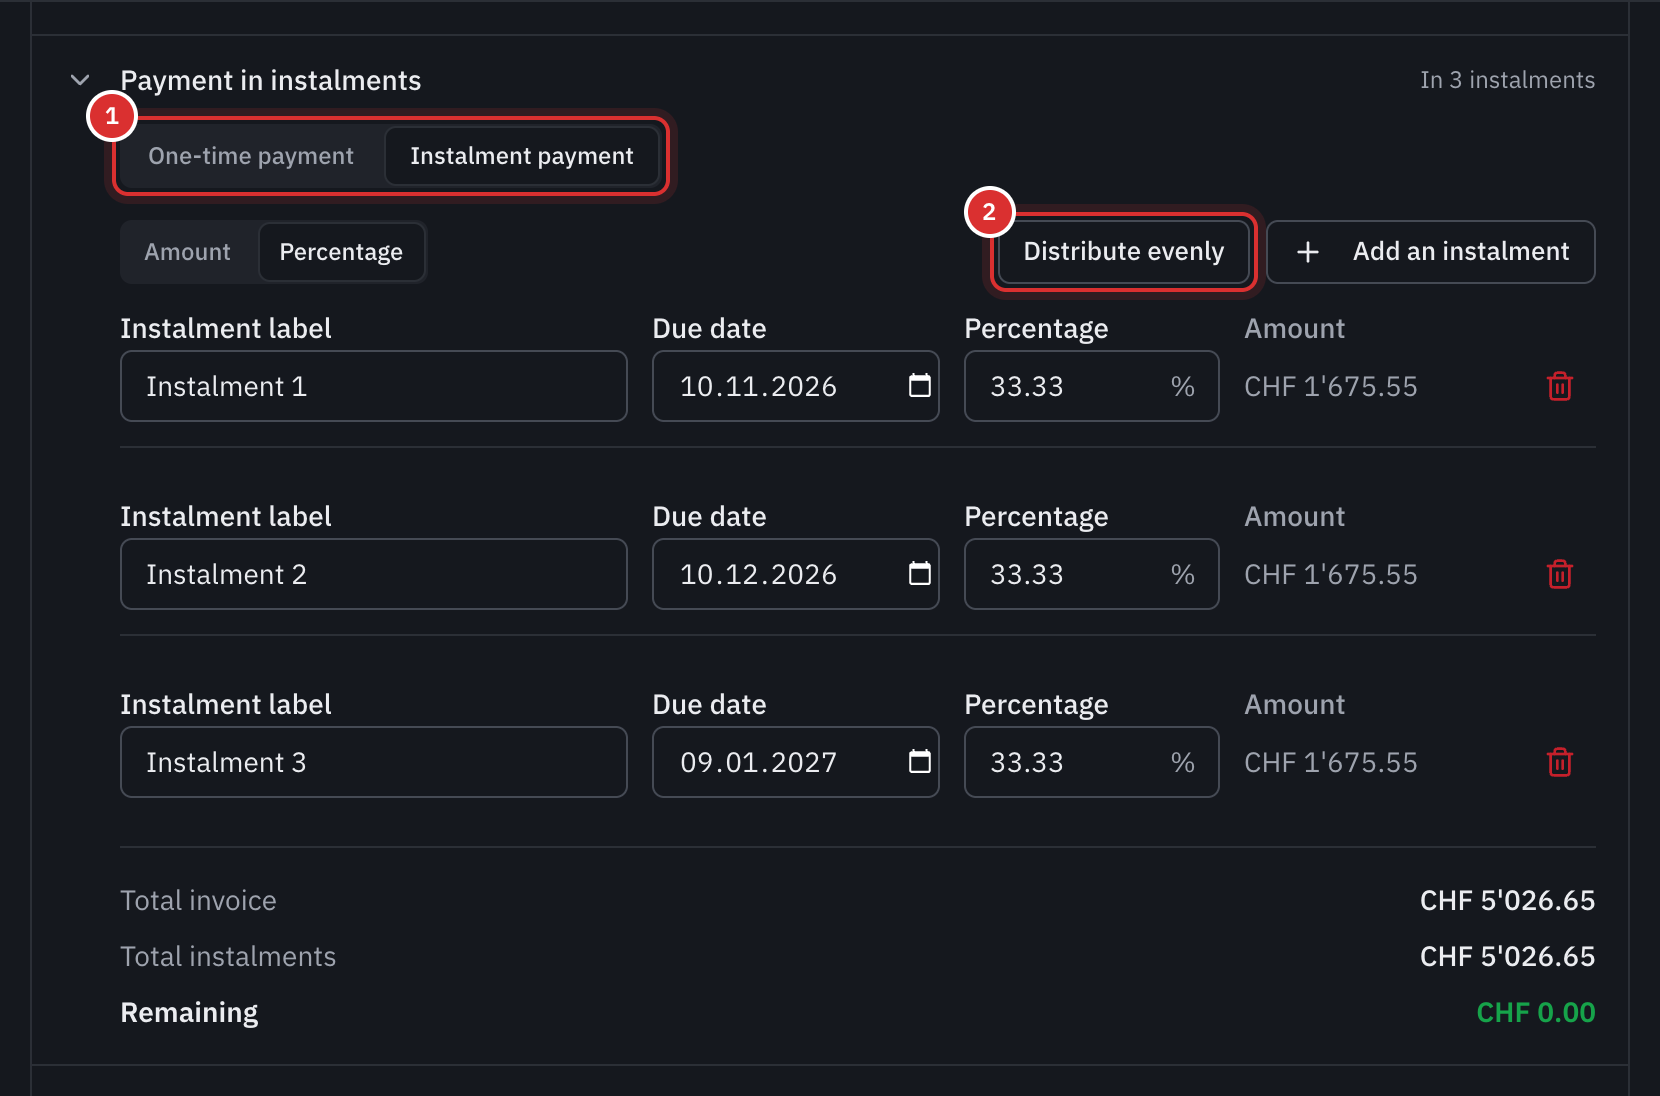Collapse the Payment in instalments section
The width and height of the screenshot is (1660, 1096).
pos(80,80)
